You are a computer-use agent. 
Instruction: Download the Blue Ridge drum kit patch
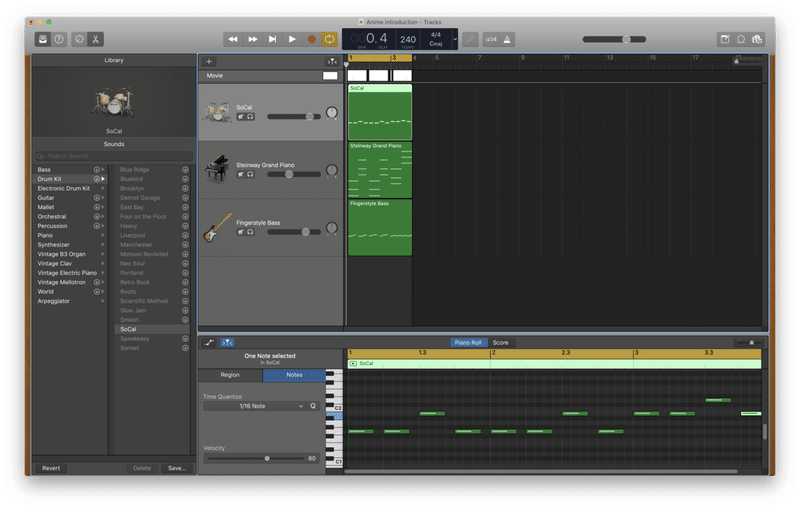pyautogui.click(x=185, y=170)
